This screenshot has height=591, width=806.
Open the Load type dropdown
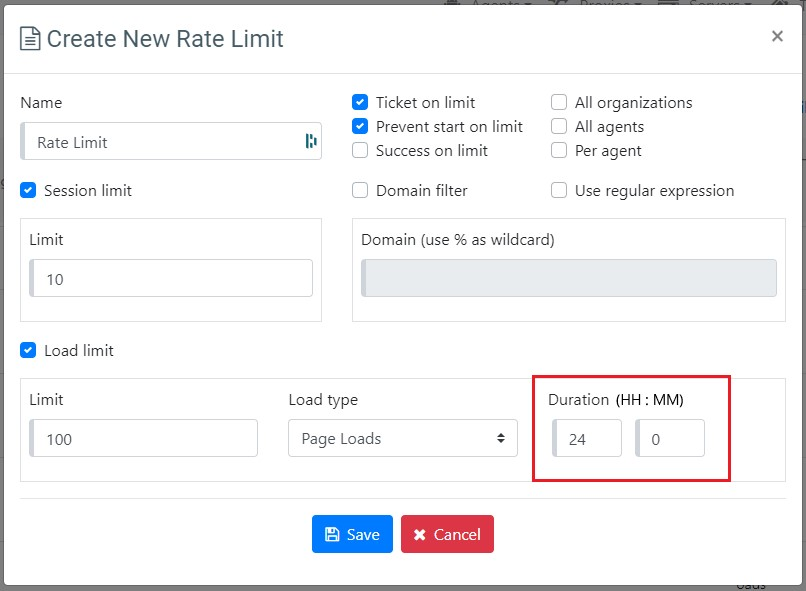tap(402, 438)
